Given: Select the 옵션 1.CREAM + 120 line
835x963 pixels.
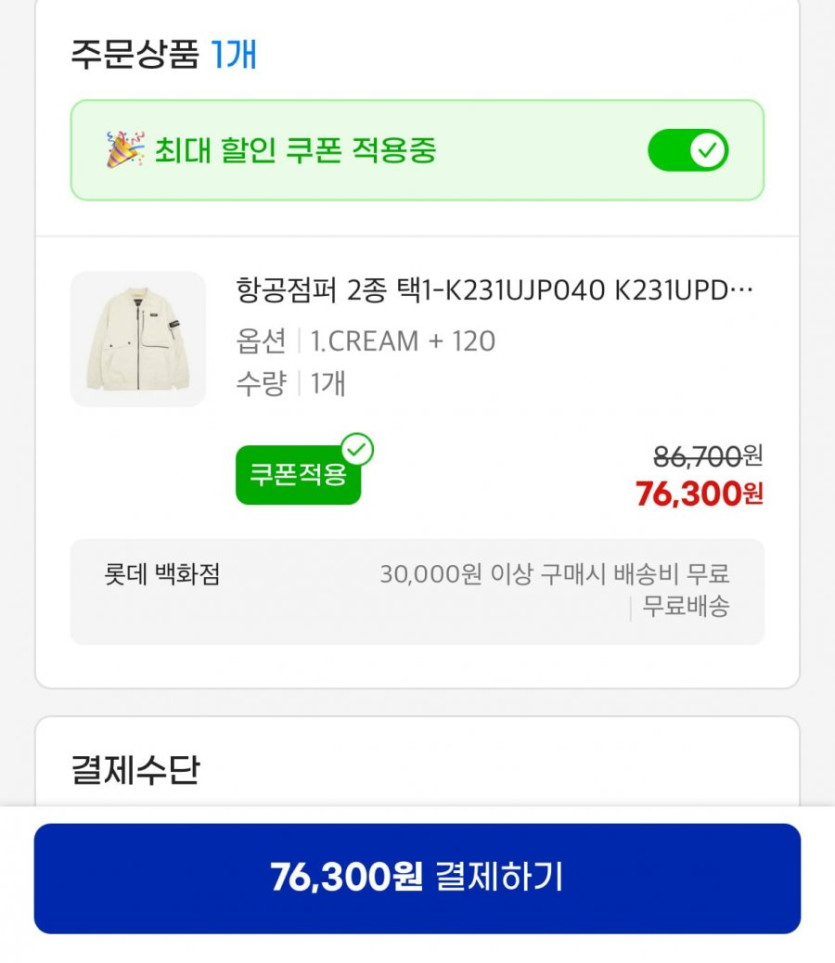Looking at the screenshot, I should (x=365, y=341).
